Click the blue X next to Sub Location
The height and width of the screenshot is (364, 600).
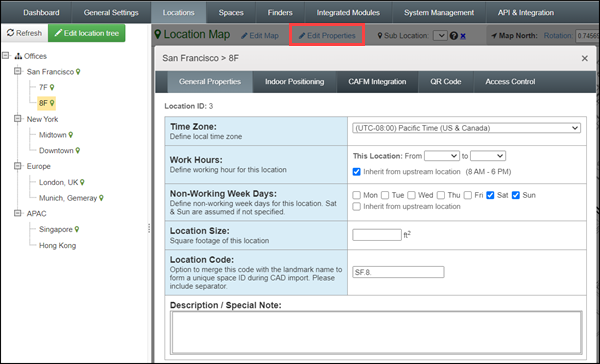(463, 36)
